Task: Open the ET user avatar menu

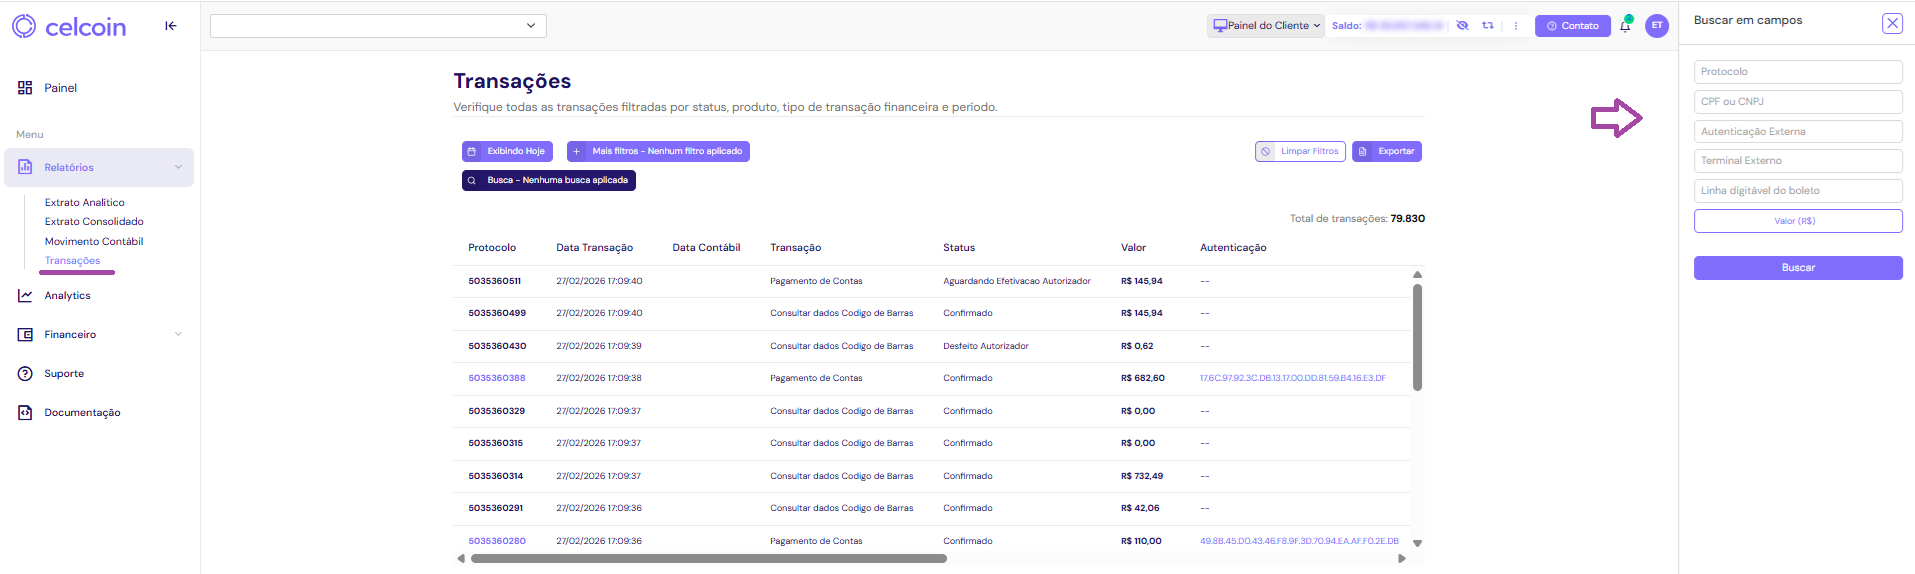Action: pyautogui.click(x=1657, y=26)
